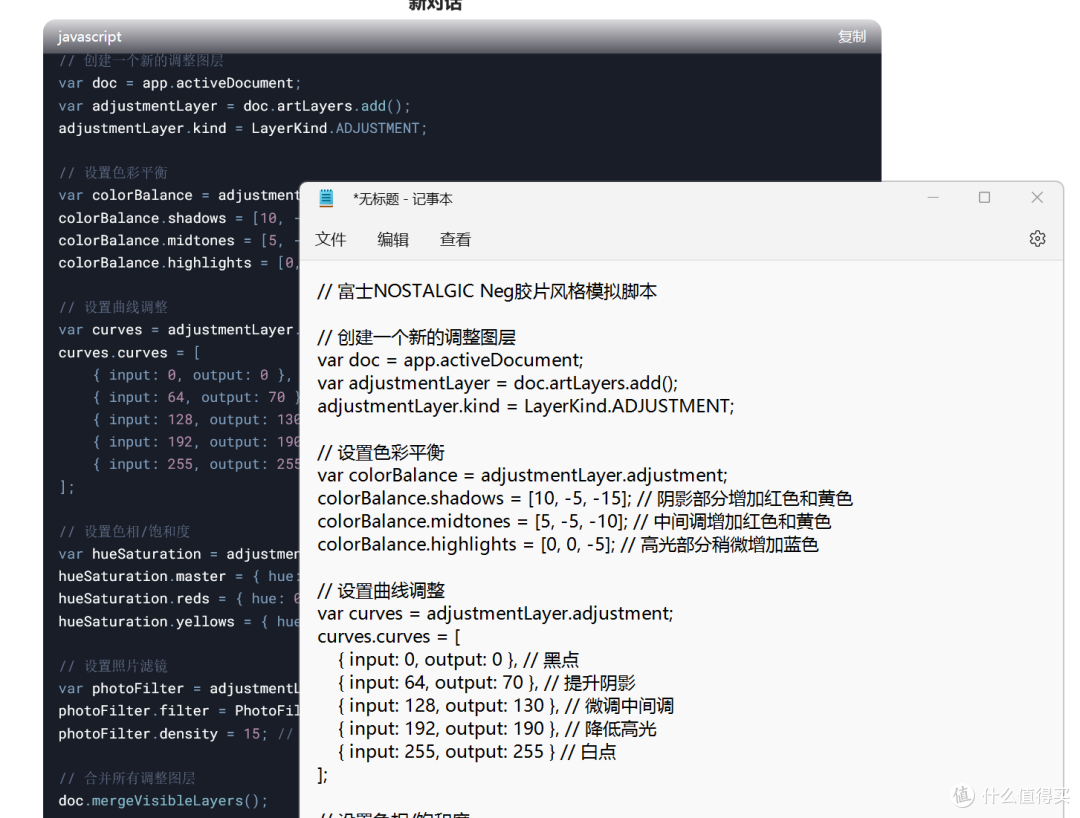Open the 查看 menu in Notepad
Viewport: 1080px width, 818px height.
[x=455, y=240]
